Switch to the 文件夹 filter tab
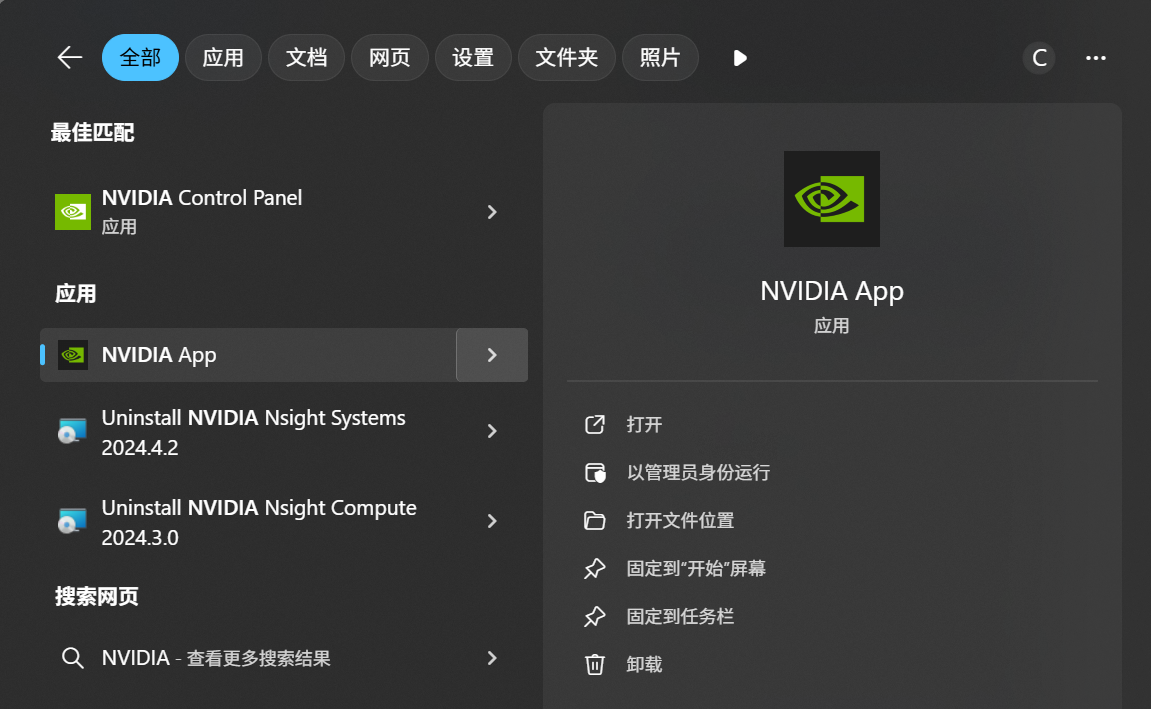Screen dimensions: 1151x709 tap(567, 57)
